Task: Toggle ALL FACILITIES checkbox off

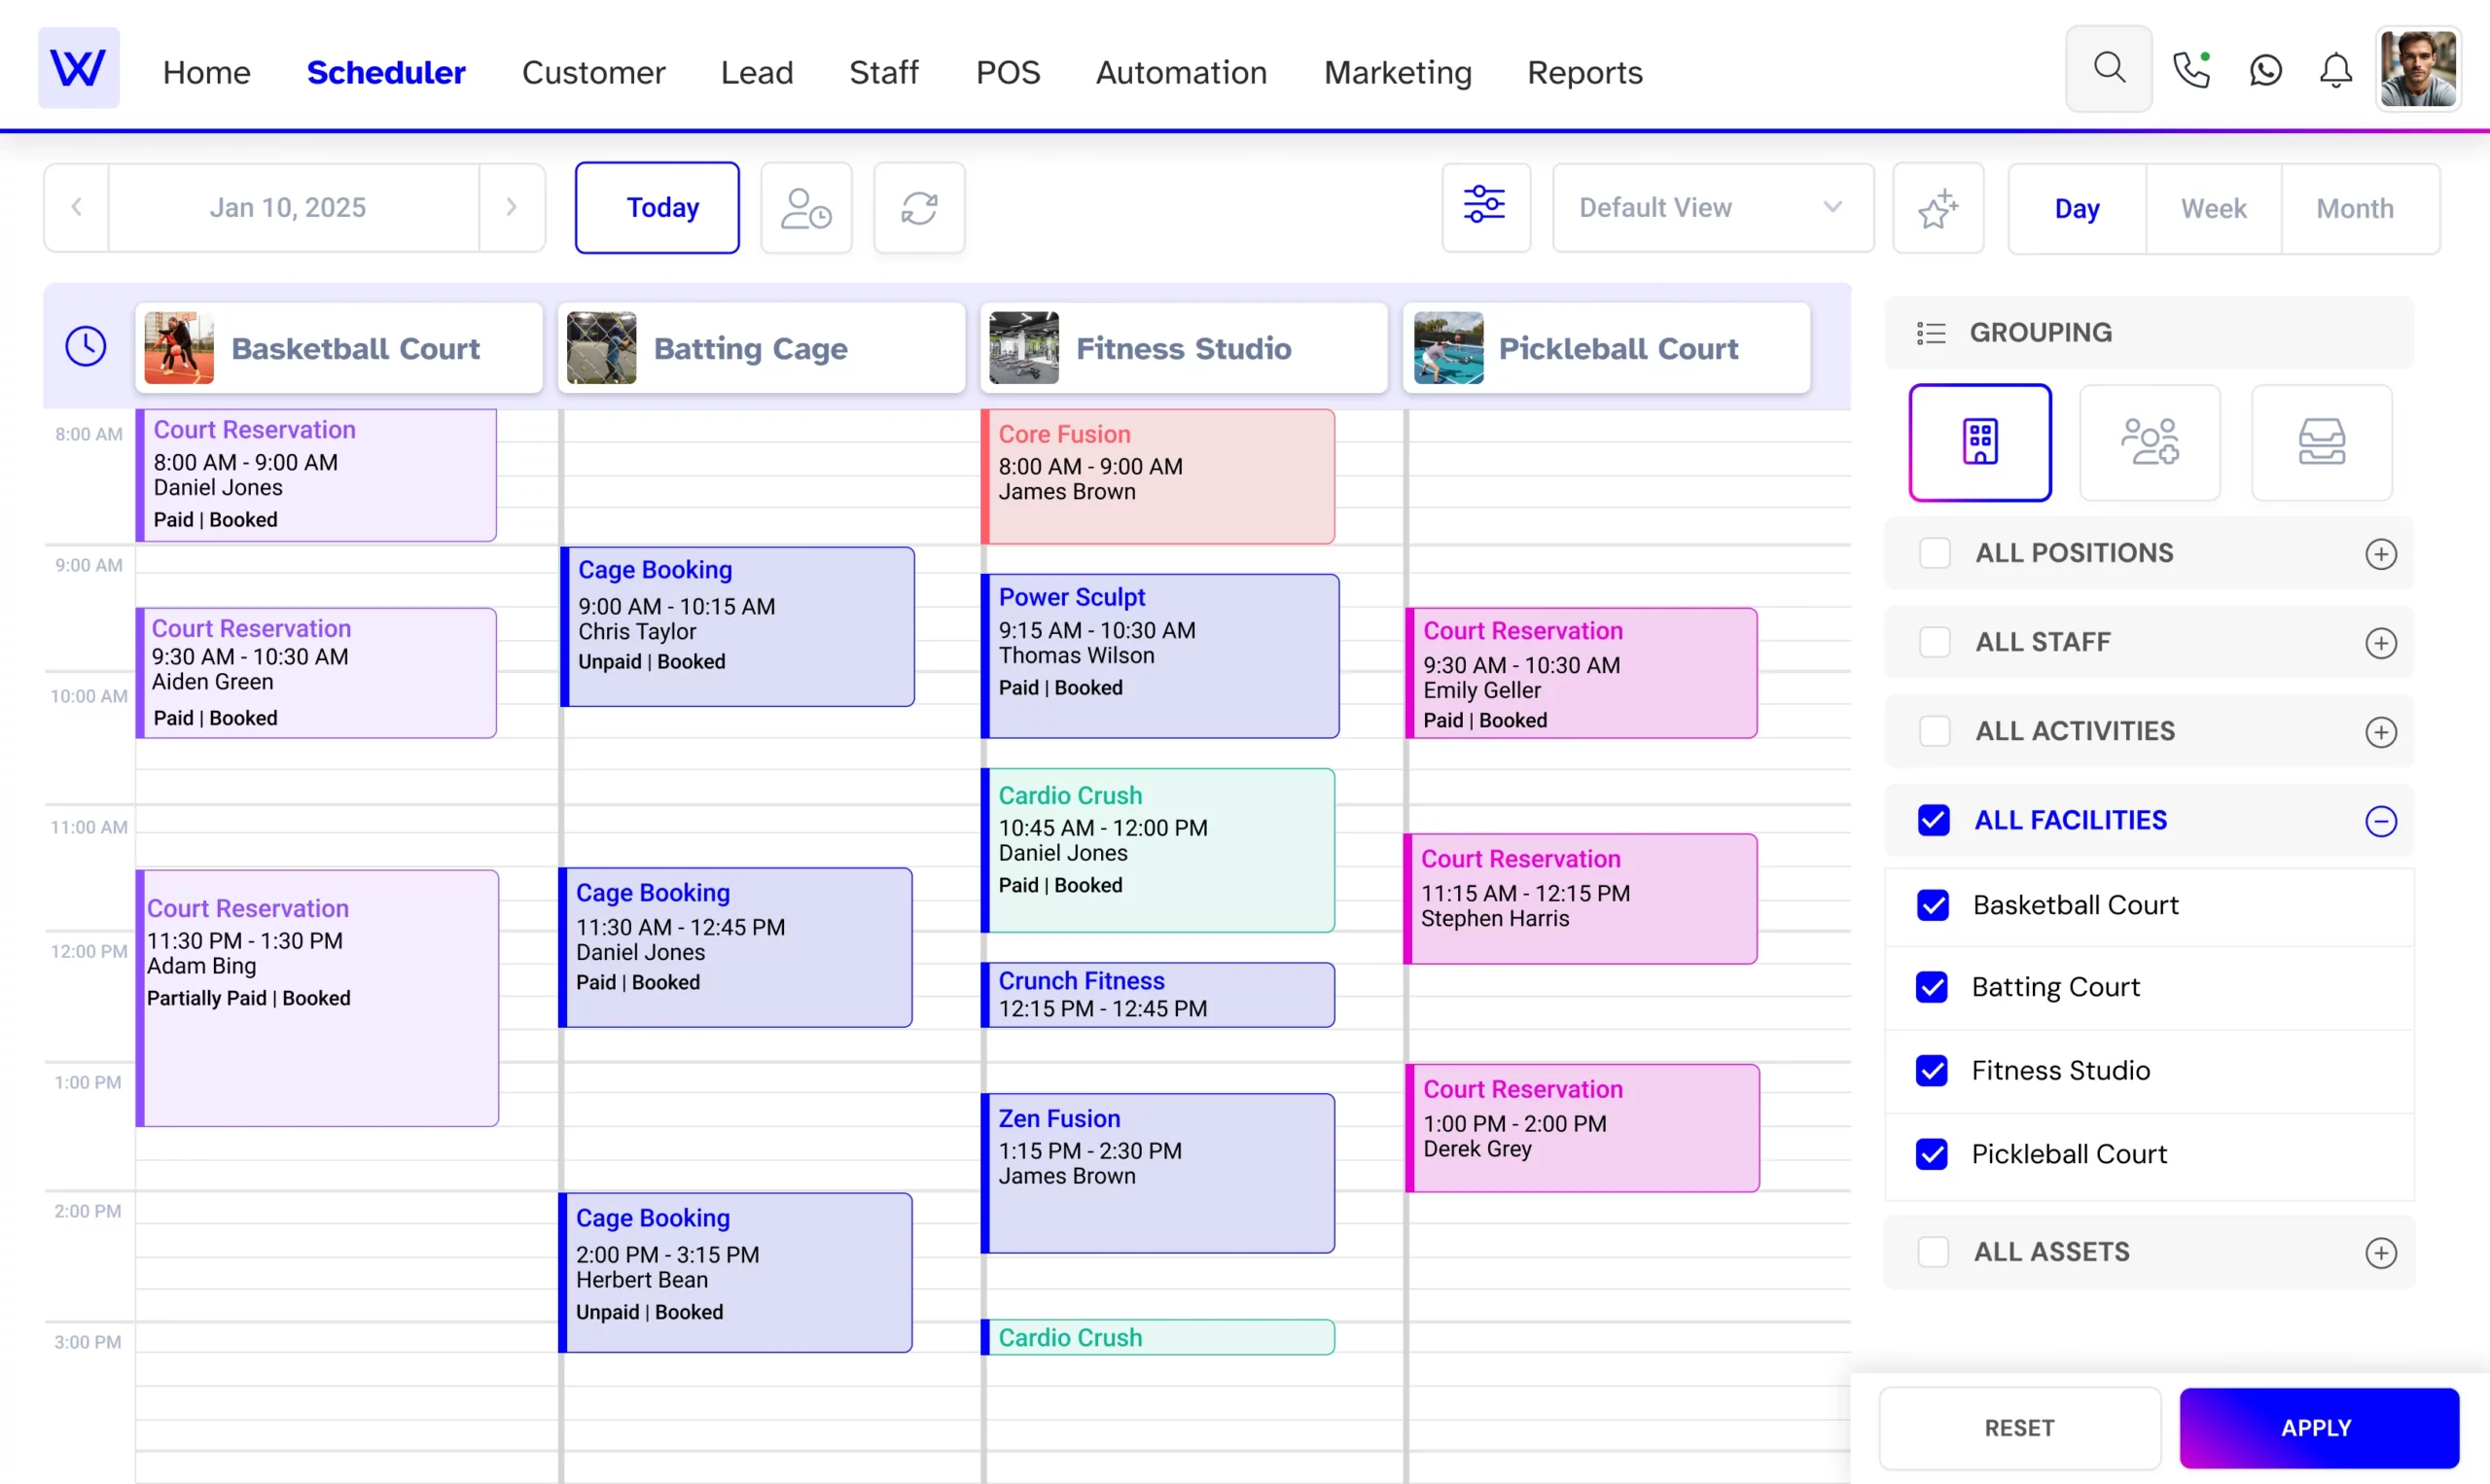Action: click(x=1934, y=820)
